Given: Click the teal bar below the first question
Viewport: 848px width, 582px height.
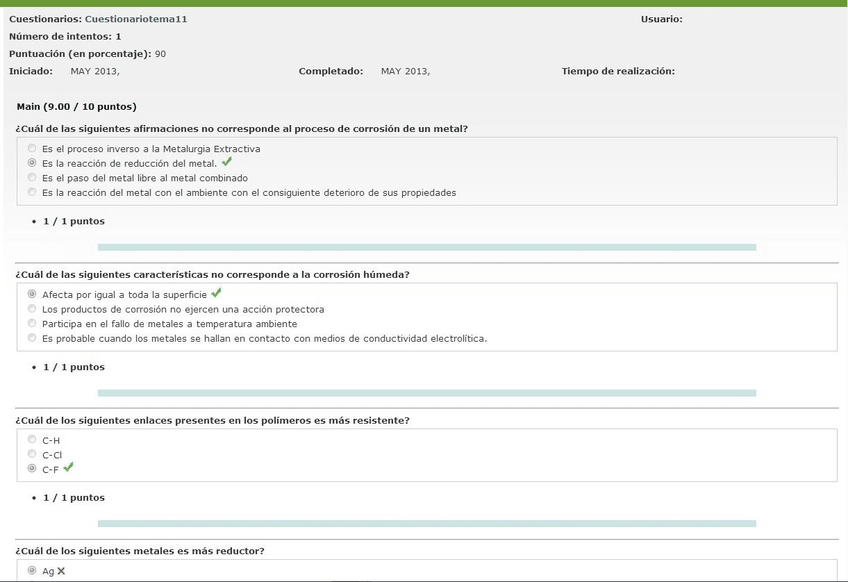Looking at the screenshot, I should 426,247.
